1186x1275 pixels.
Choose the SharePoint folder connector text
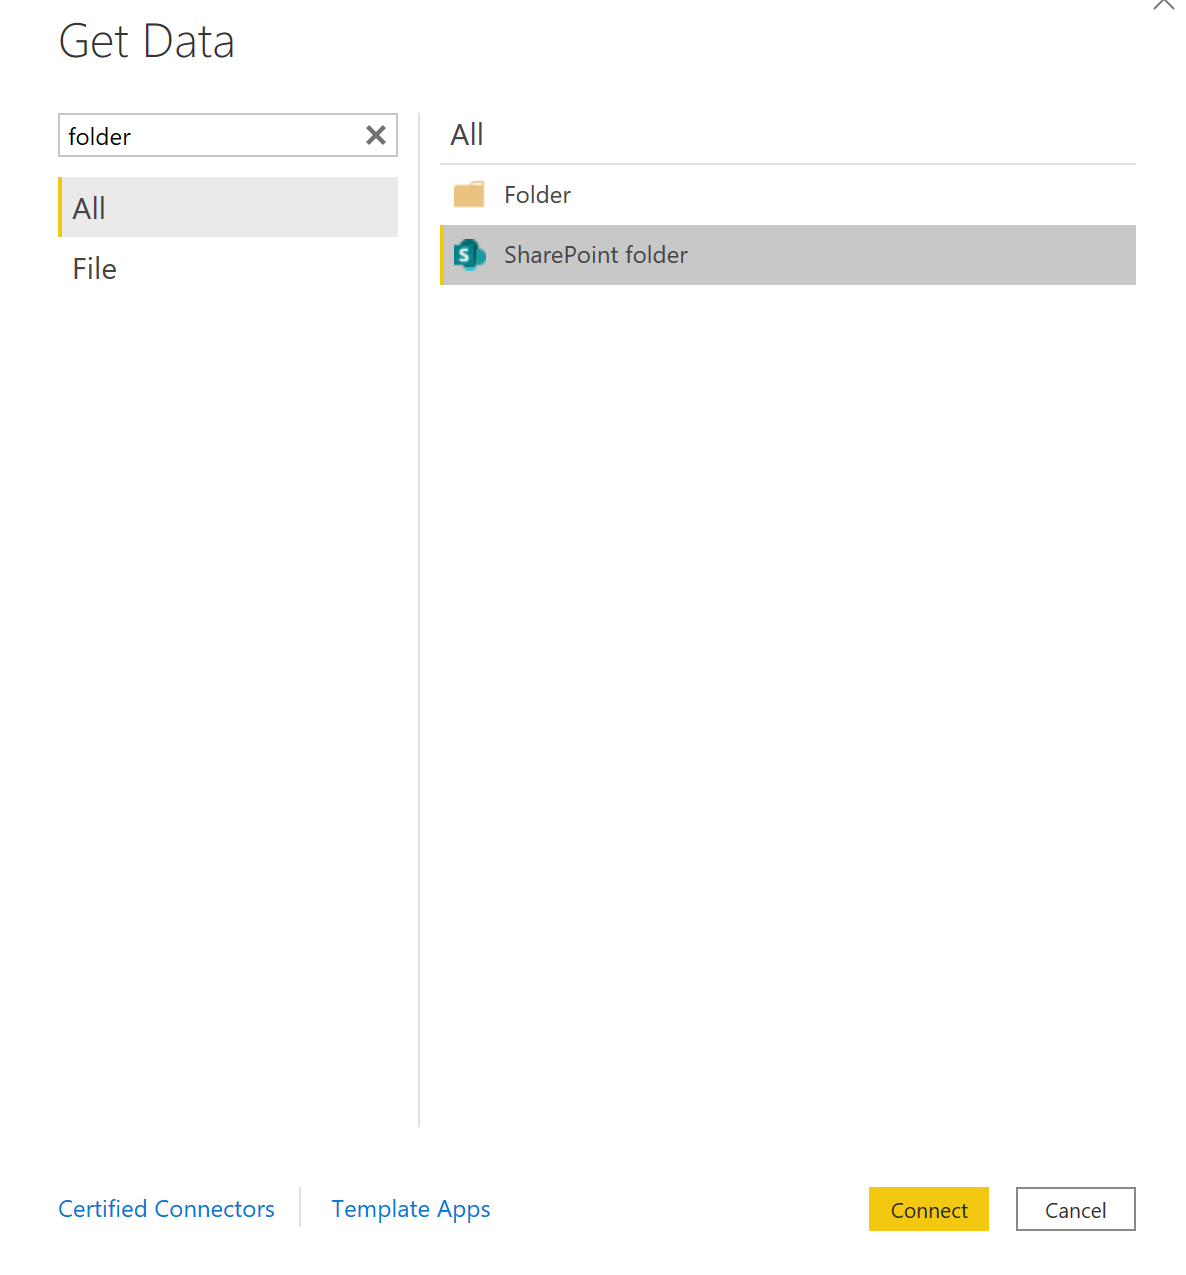tap(595, 255)
